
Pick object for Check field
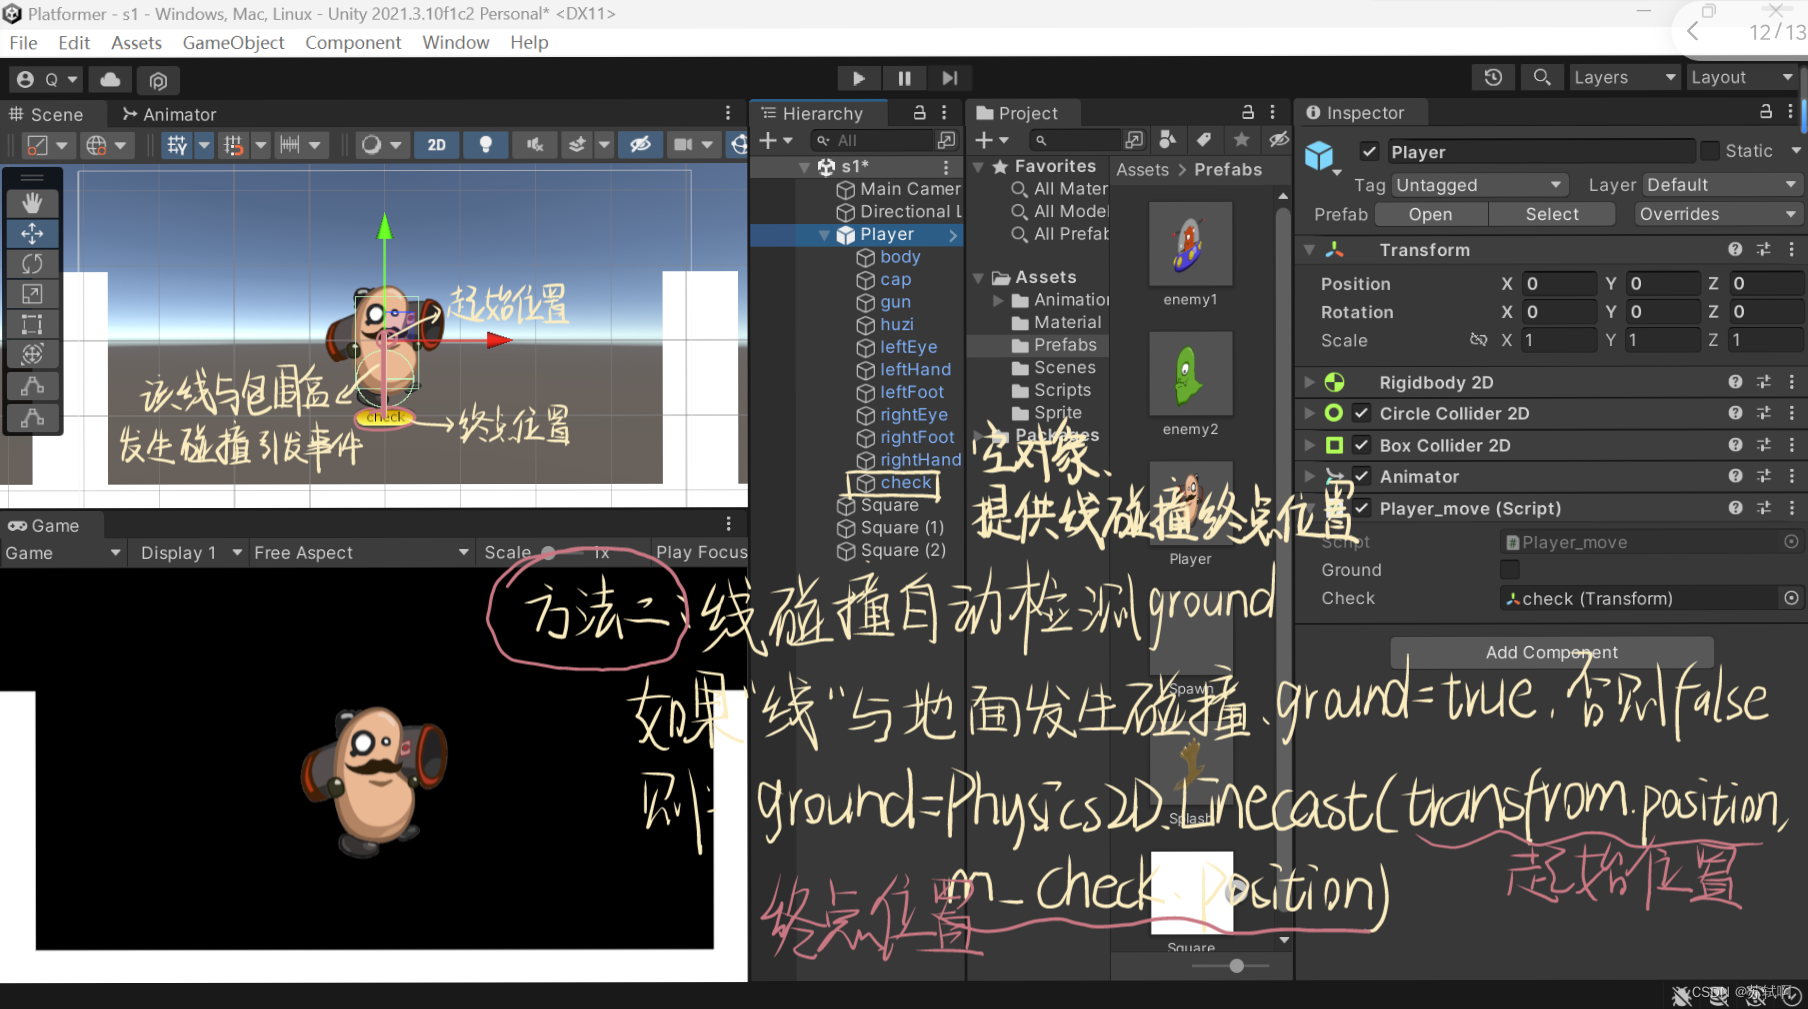1791,598
